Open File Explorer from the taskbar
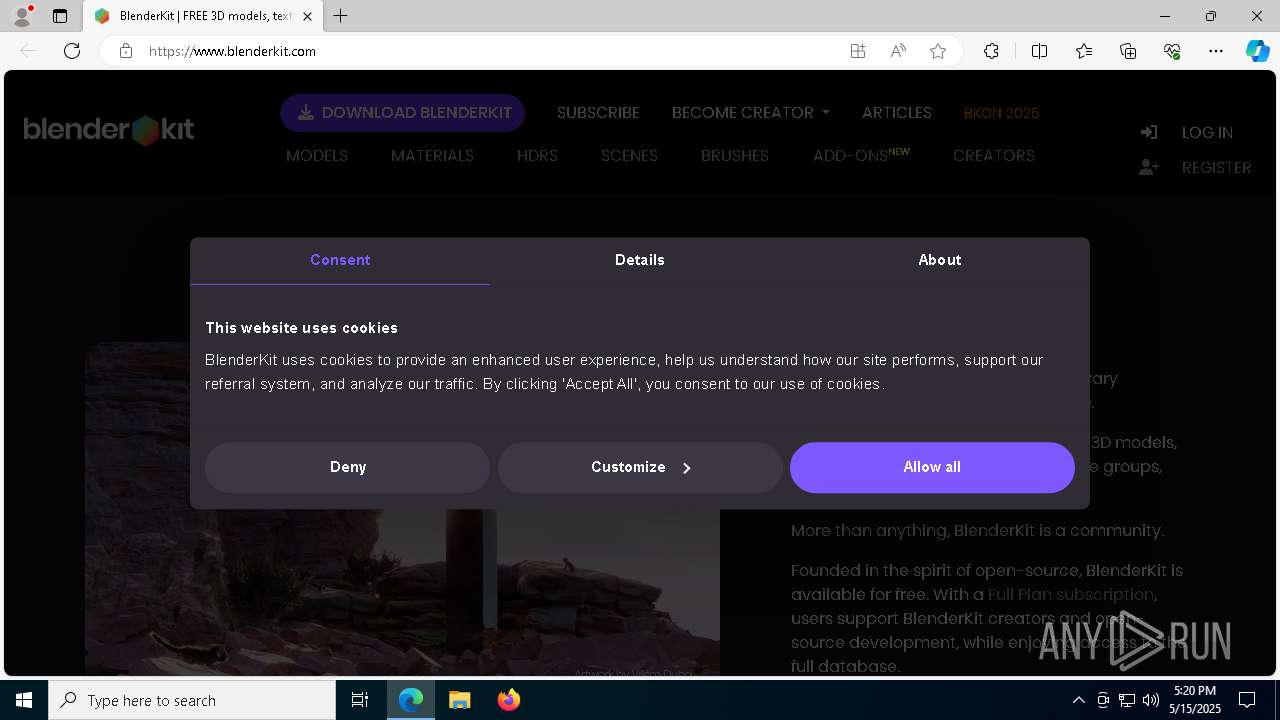Image resolution: width=1280 pixels, height=720 pixels. pyautogui.click(x=459, y=700)
